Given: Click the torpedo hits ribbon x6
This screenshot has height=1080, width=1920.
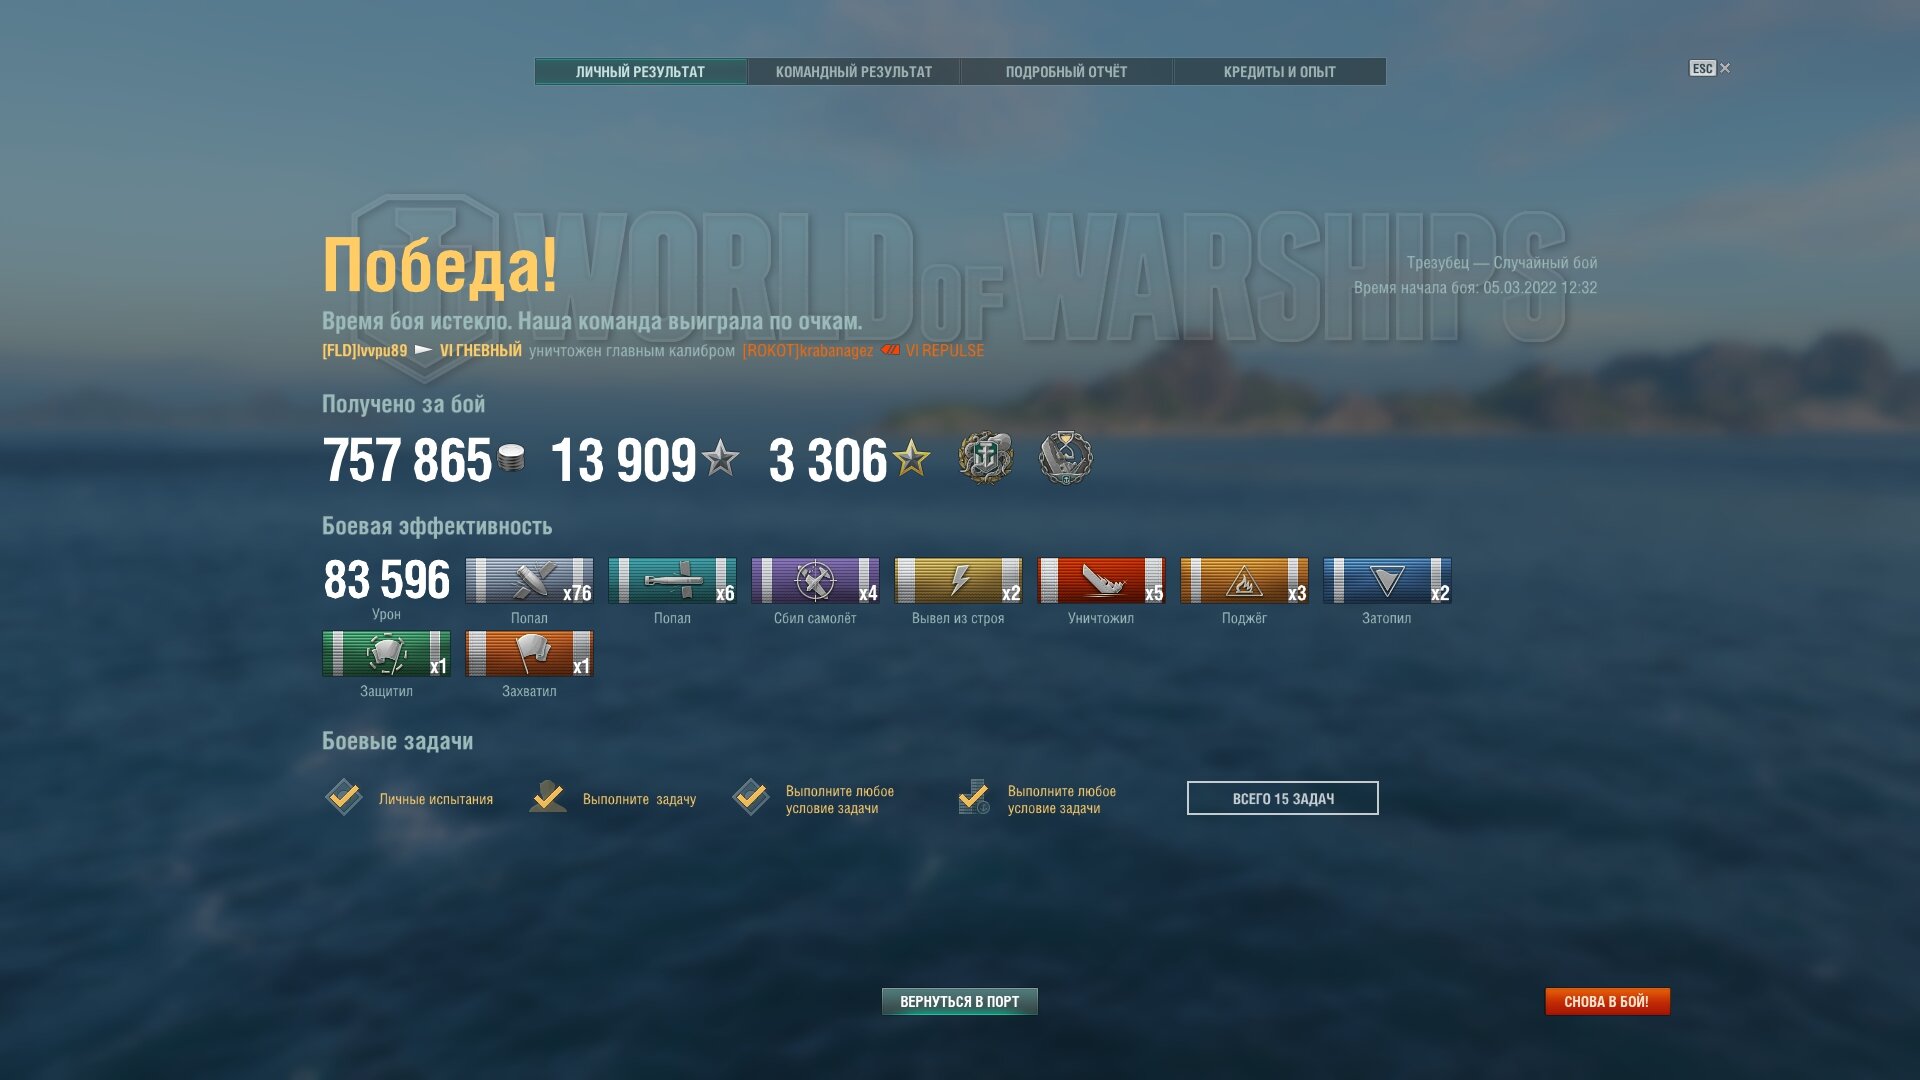Looking at the screenshot, I should pyautogui.click(x=672, y=581).
